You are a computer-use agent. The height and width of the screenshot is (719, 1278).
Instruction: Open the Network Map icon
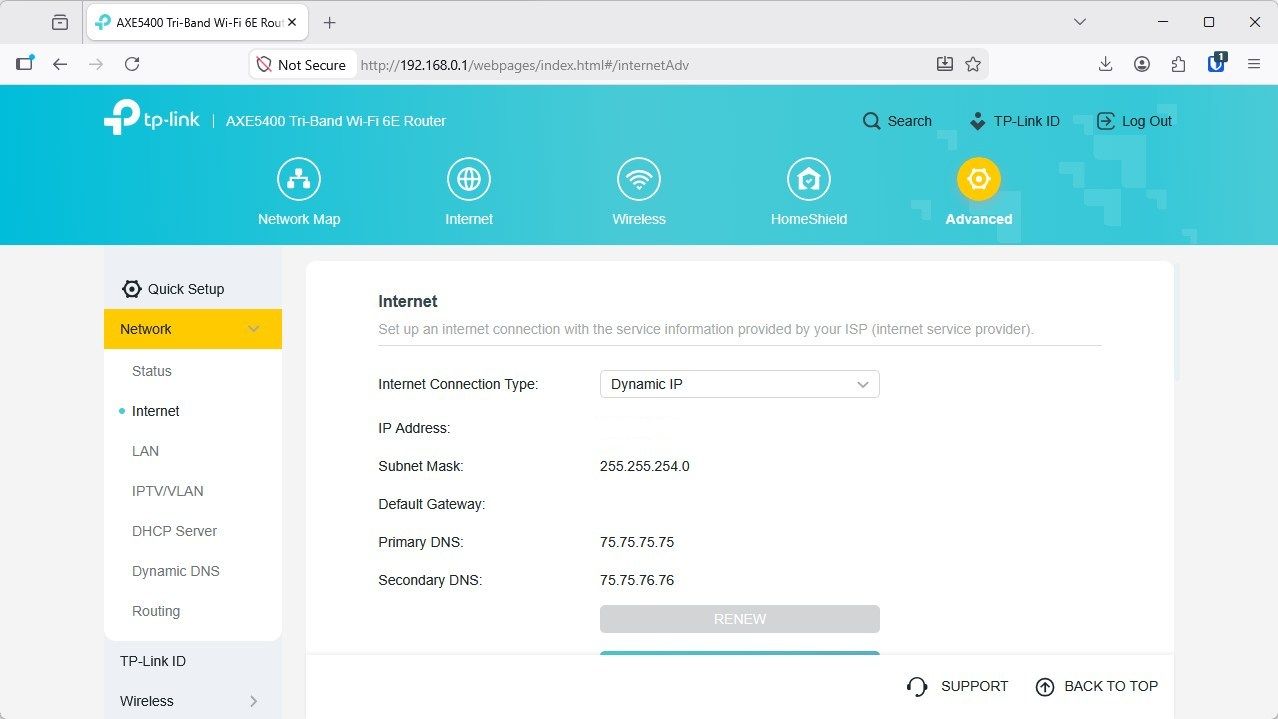[x=299, y=179]
